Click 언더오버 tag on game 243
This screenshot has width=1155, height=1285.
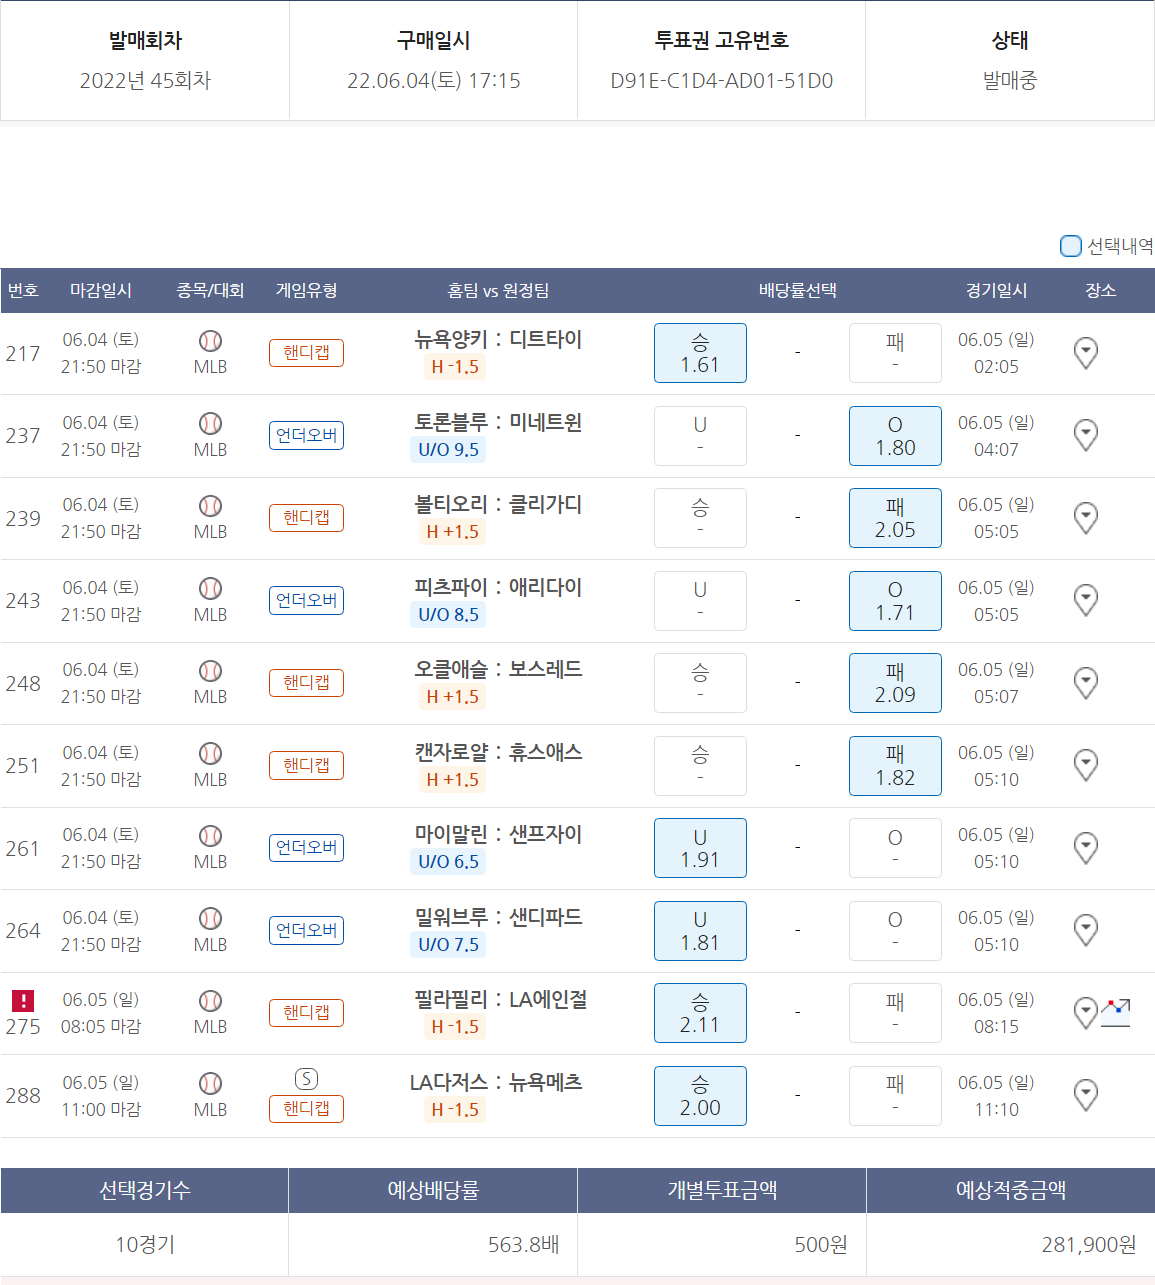pyautogui.click(x=306, y=600)
